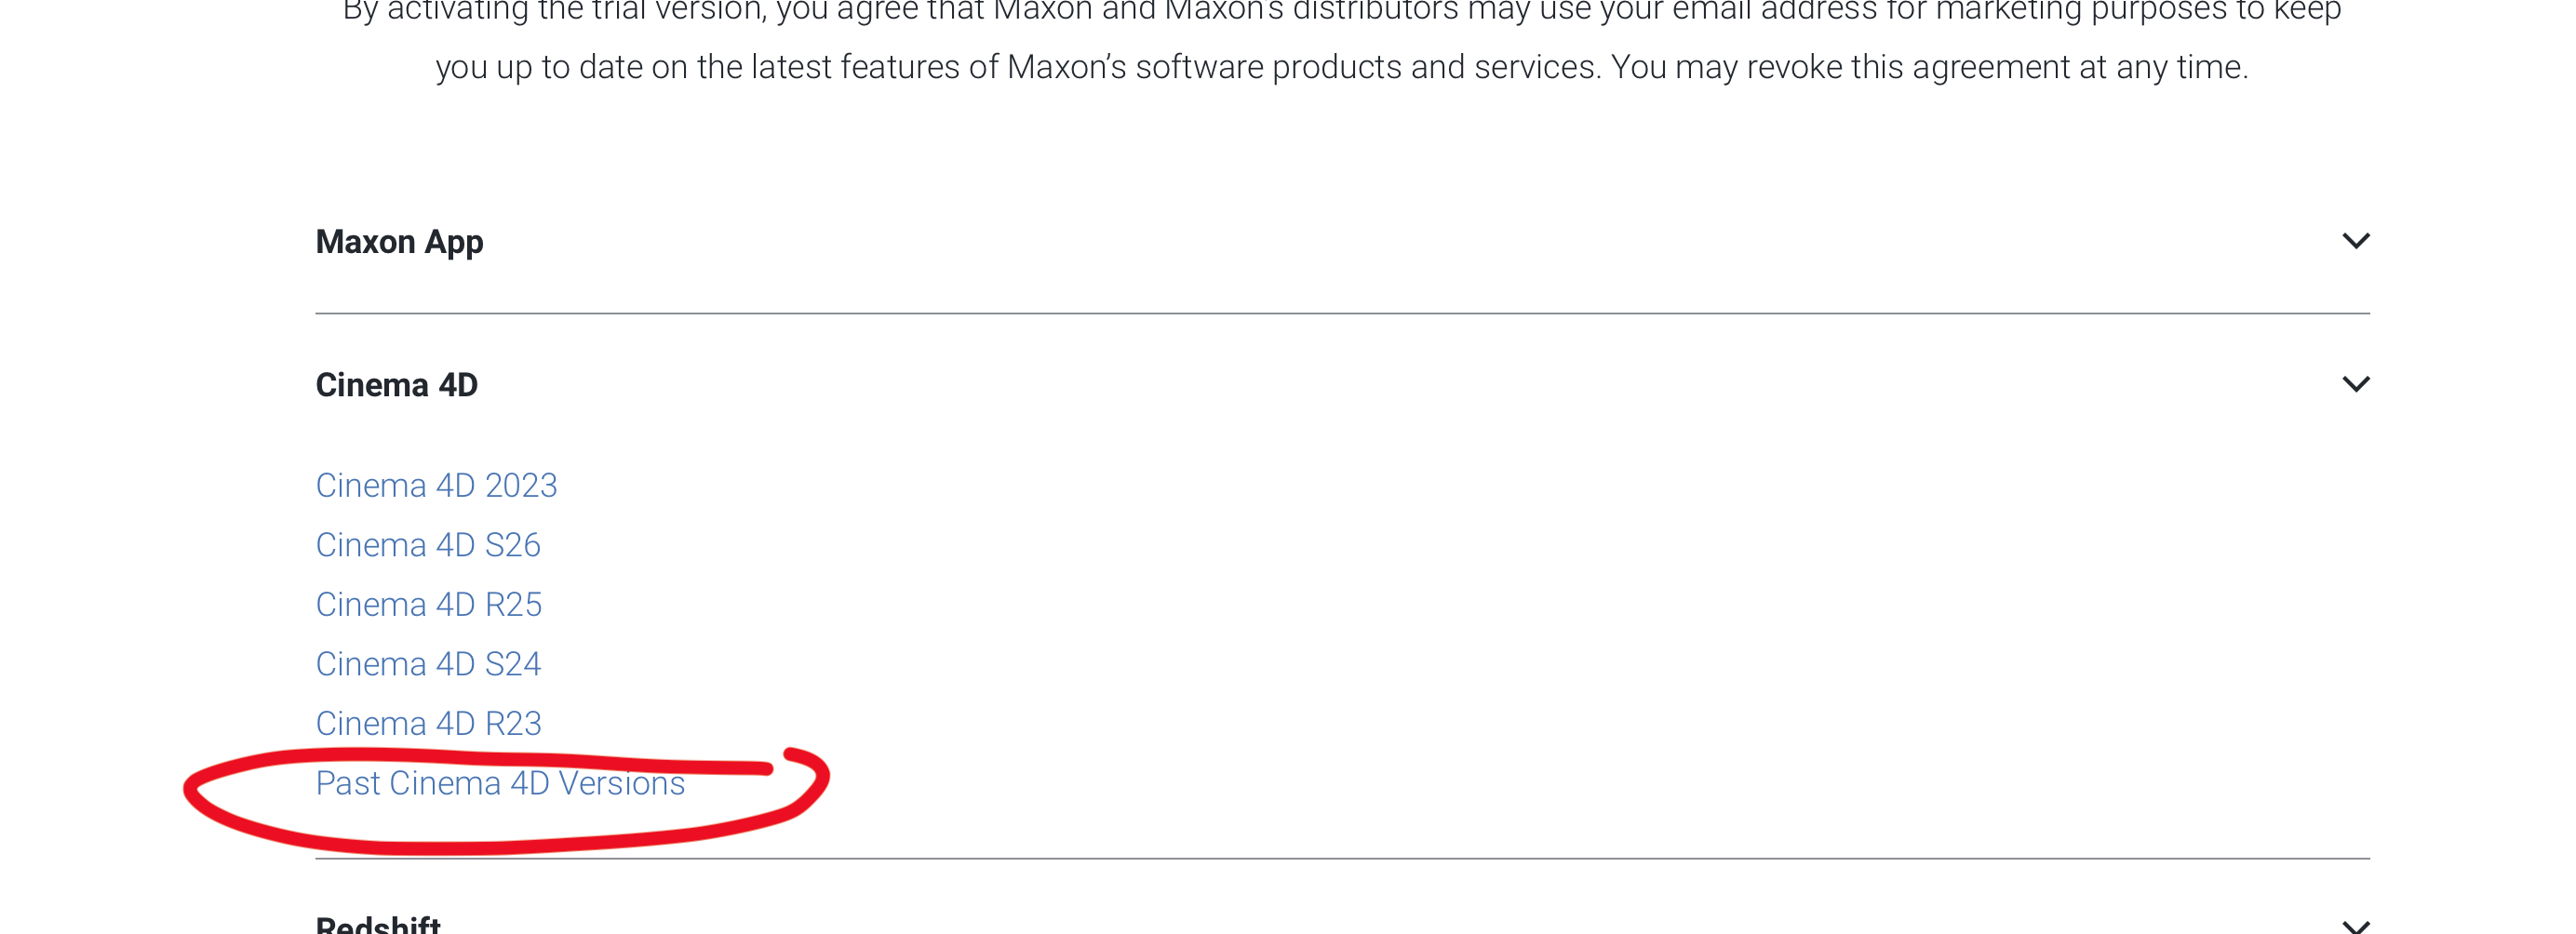Screen dimensions: 2576x934
Task: Choose the Cinema 4D R23 link
Action: point(428,723)
